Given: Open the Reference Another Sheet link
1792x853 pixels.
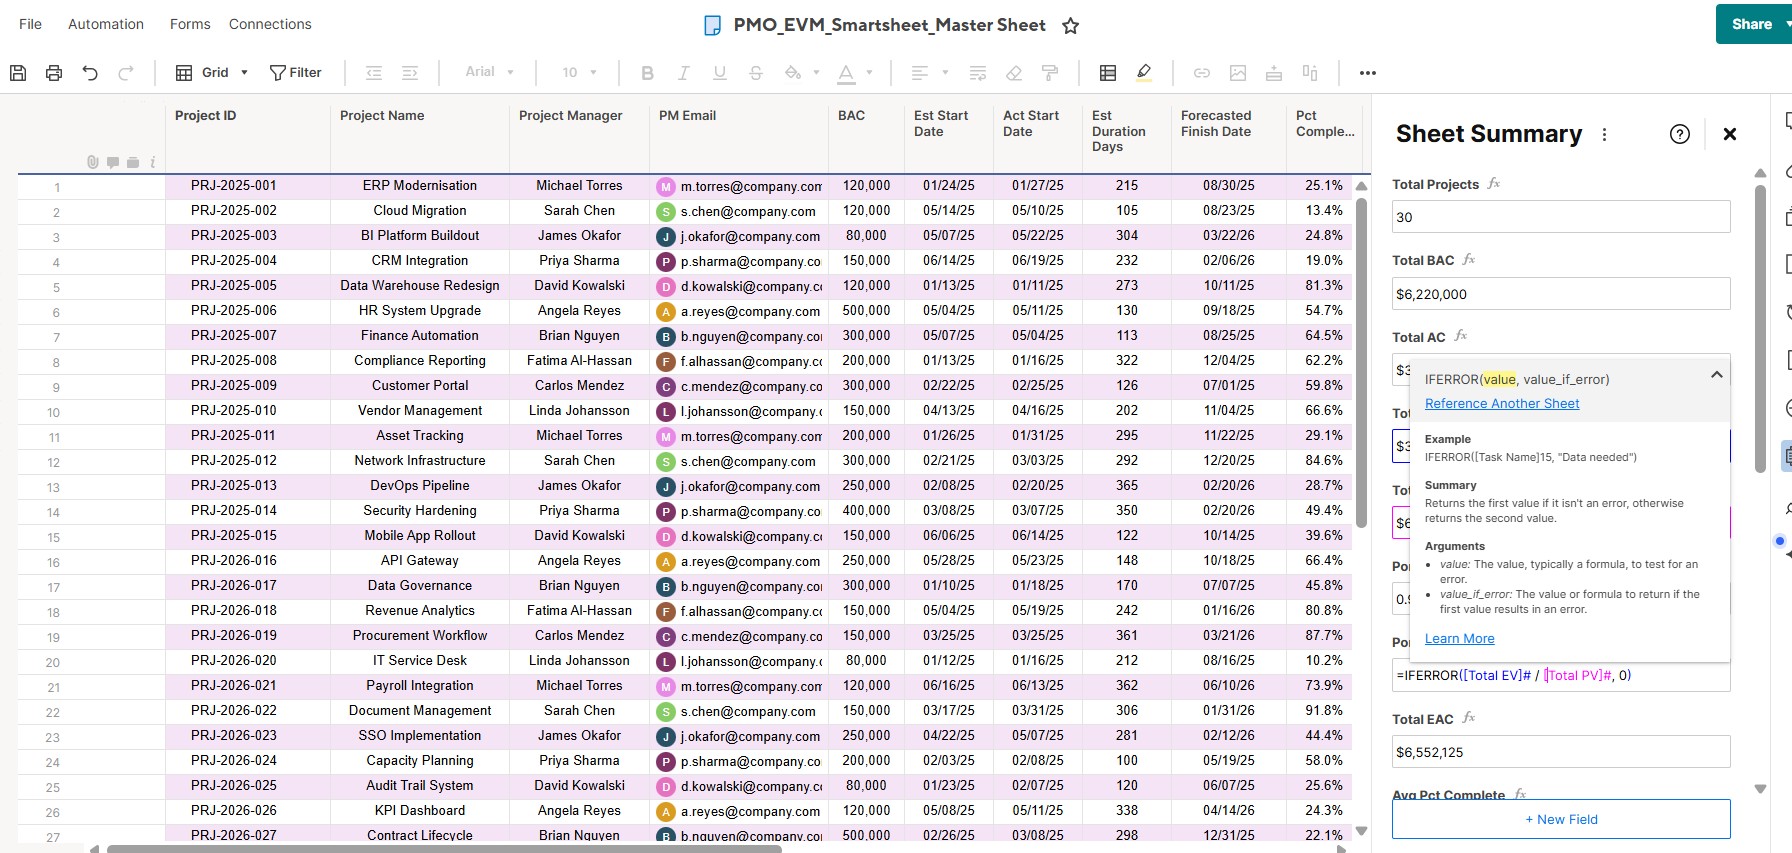Looking at the screenshot, I should click(x=1502, y=404).
